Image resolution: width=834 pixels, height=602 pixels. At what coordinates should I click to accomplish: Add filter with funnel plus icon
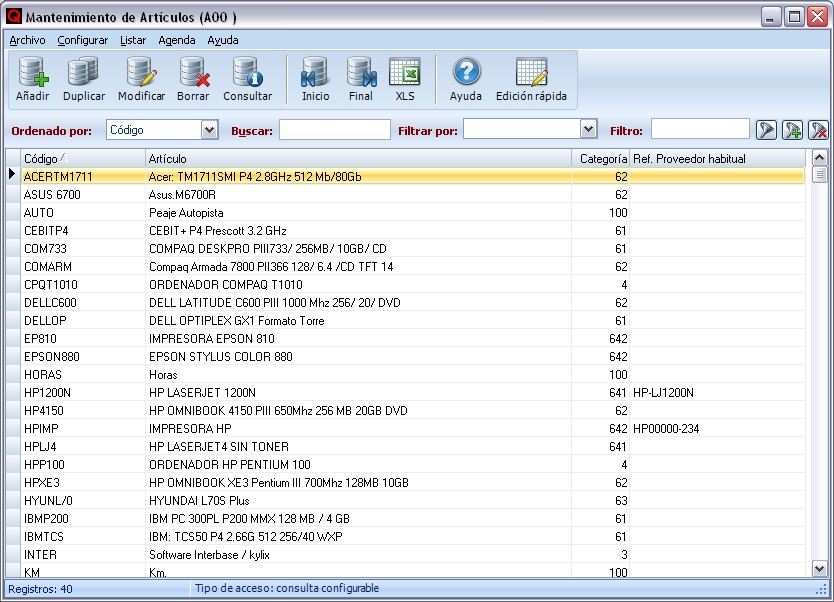tap(792, 130)
